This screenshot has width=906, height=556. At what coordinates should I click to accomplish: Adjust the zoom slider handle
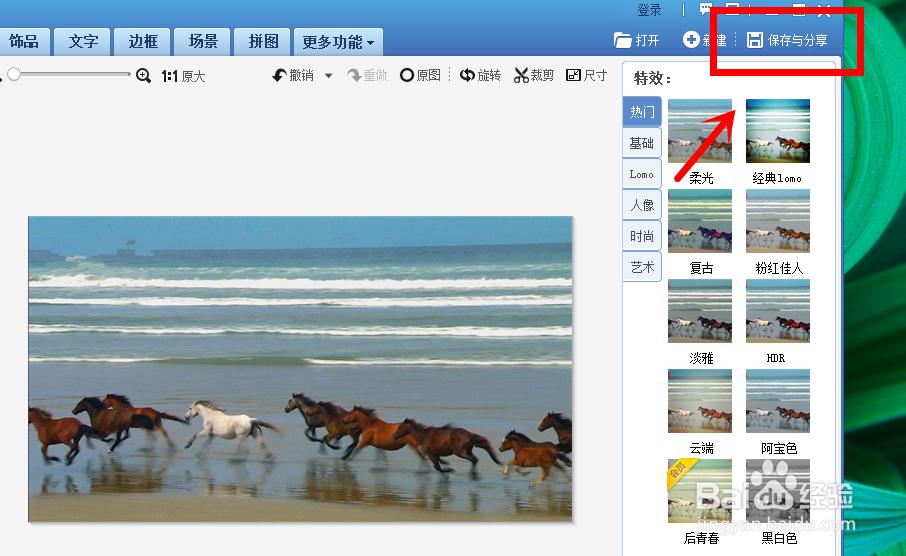point(14,74)
